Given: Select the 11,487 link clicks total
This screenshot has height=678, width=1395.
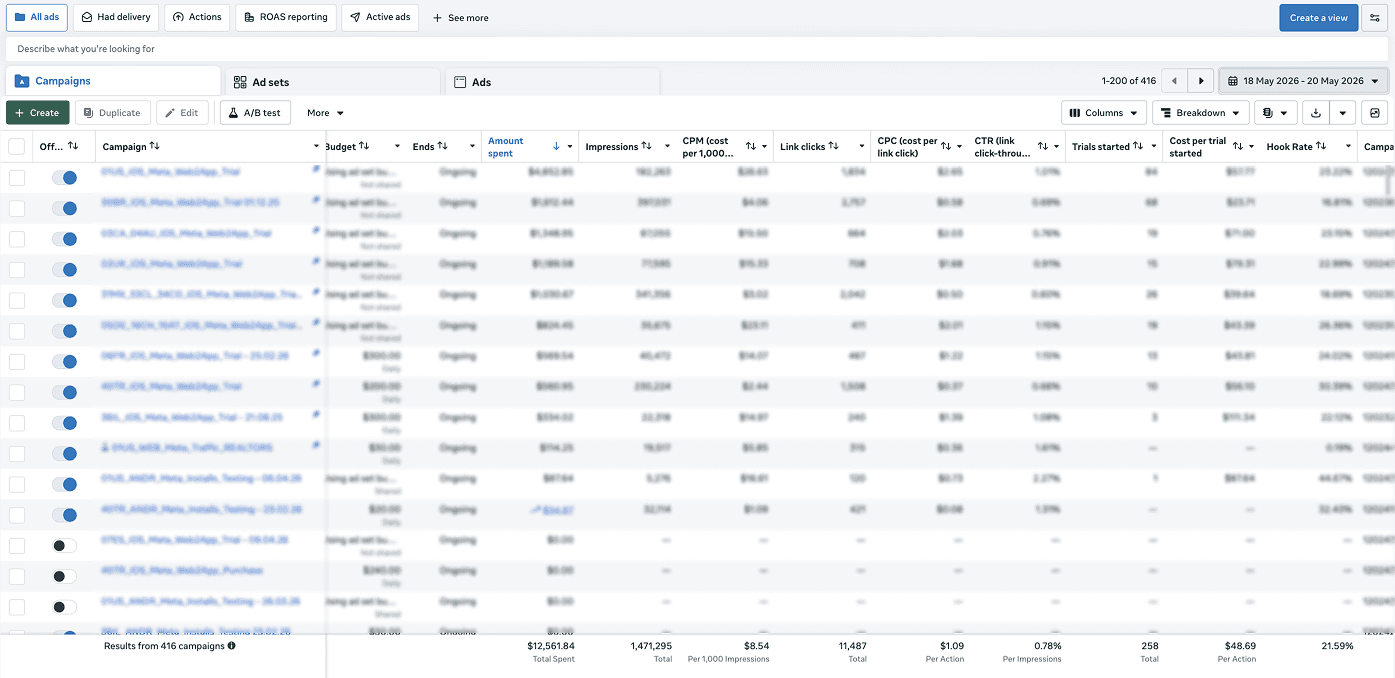Looking at the screenshot, I should [x=852, y=646].
